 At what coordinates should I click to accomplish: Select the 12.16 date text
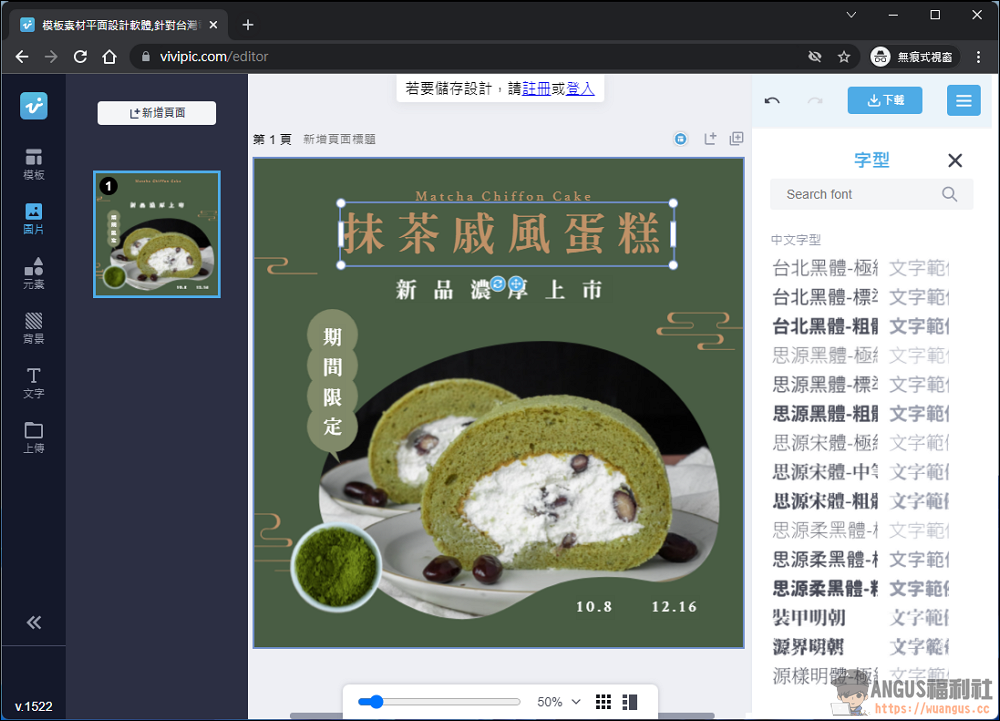674,606
